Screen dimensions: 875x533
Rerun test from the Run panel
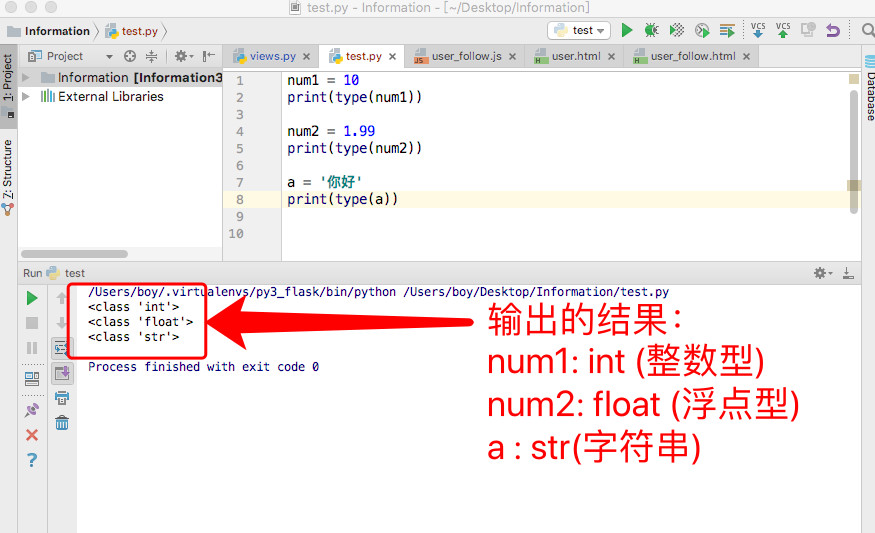pos(32,298)
